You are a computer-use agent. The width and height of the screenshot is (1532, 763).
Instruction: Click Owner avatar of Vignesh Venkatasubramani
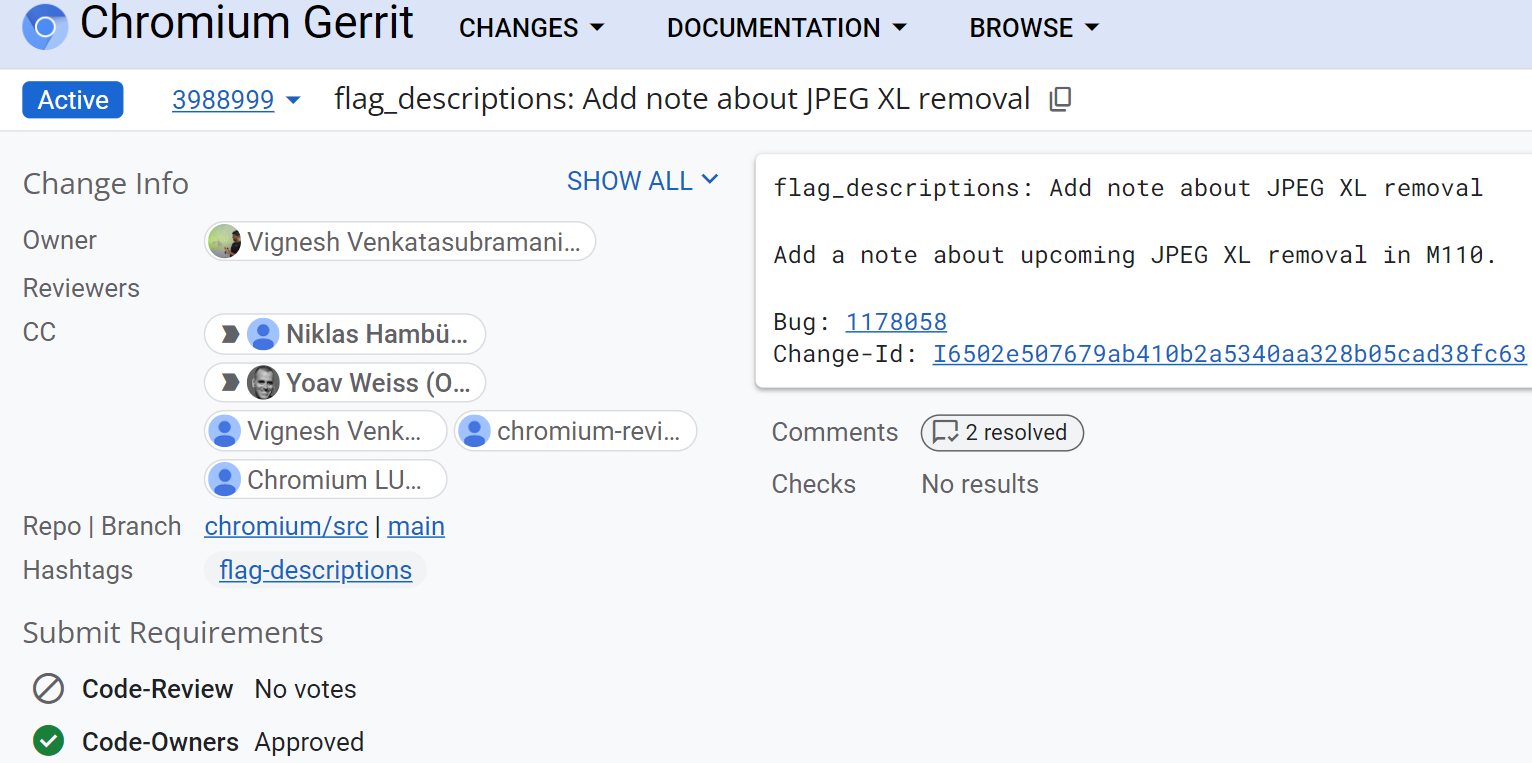(225, 241)
